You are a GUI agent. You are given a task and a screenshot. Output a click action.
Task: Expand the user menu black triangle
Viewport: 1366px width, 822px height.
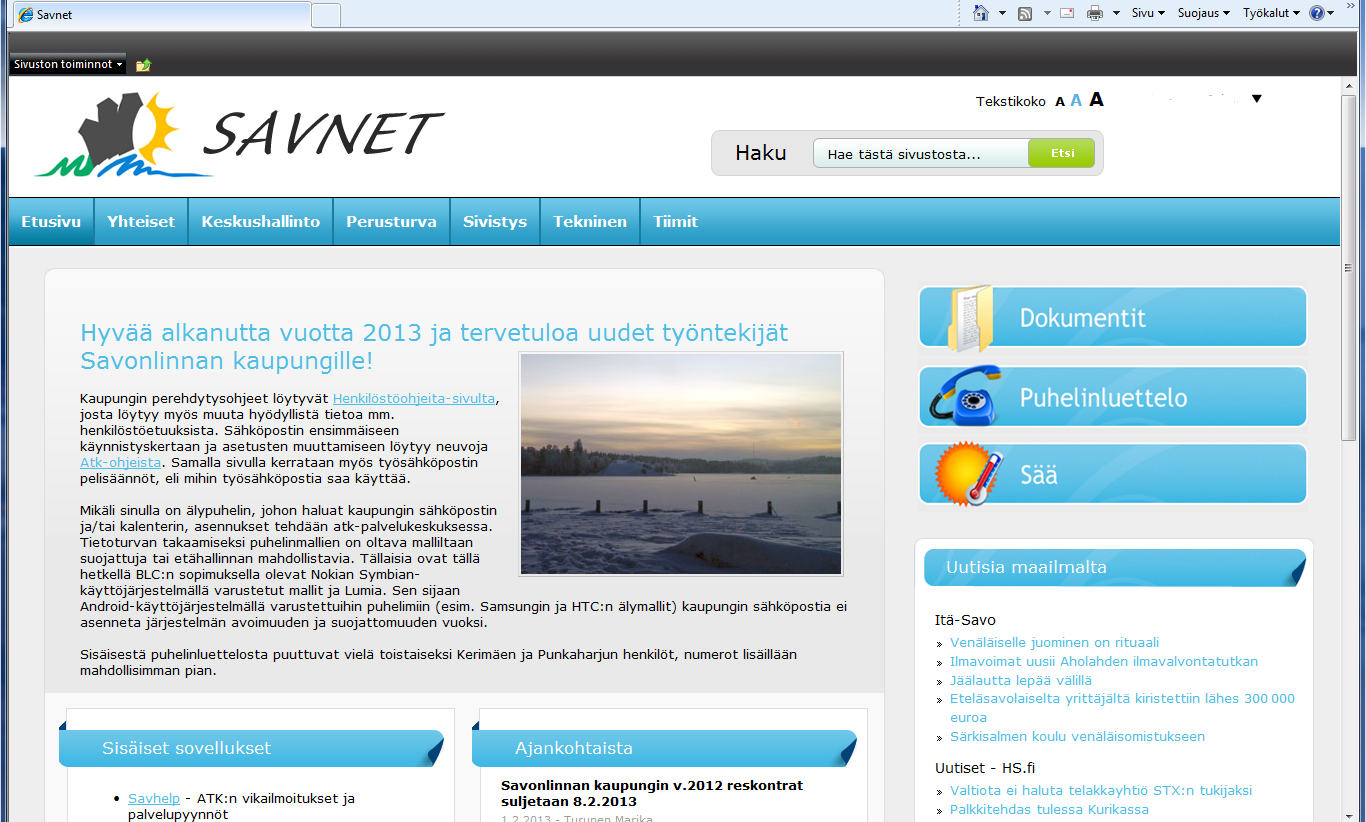click(1257, 99)
